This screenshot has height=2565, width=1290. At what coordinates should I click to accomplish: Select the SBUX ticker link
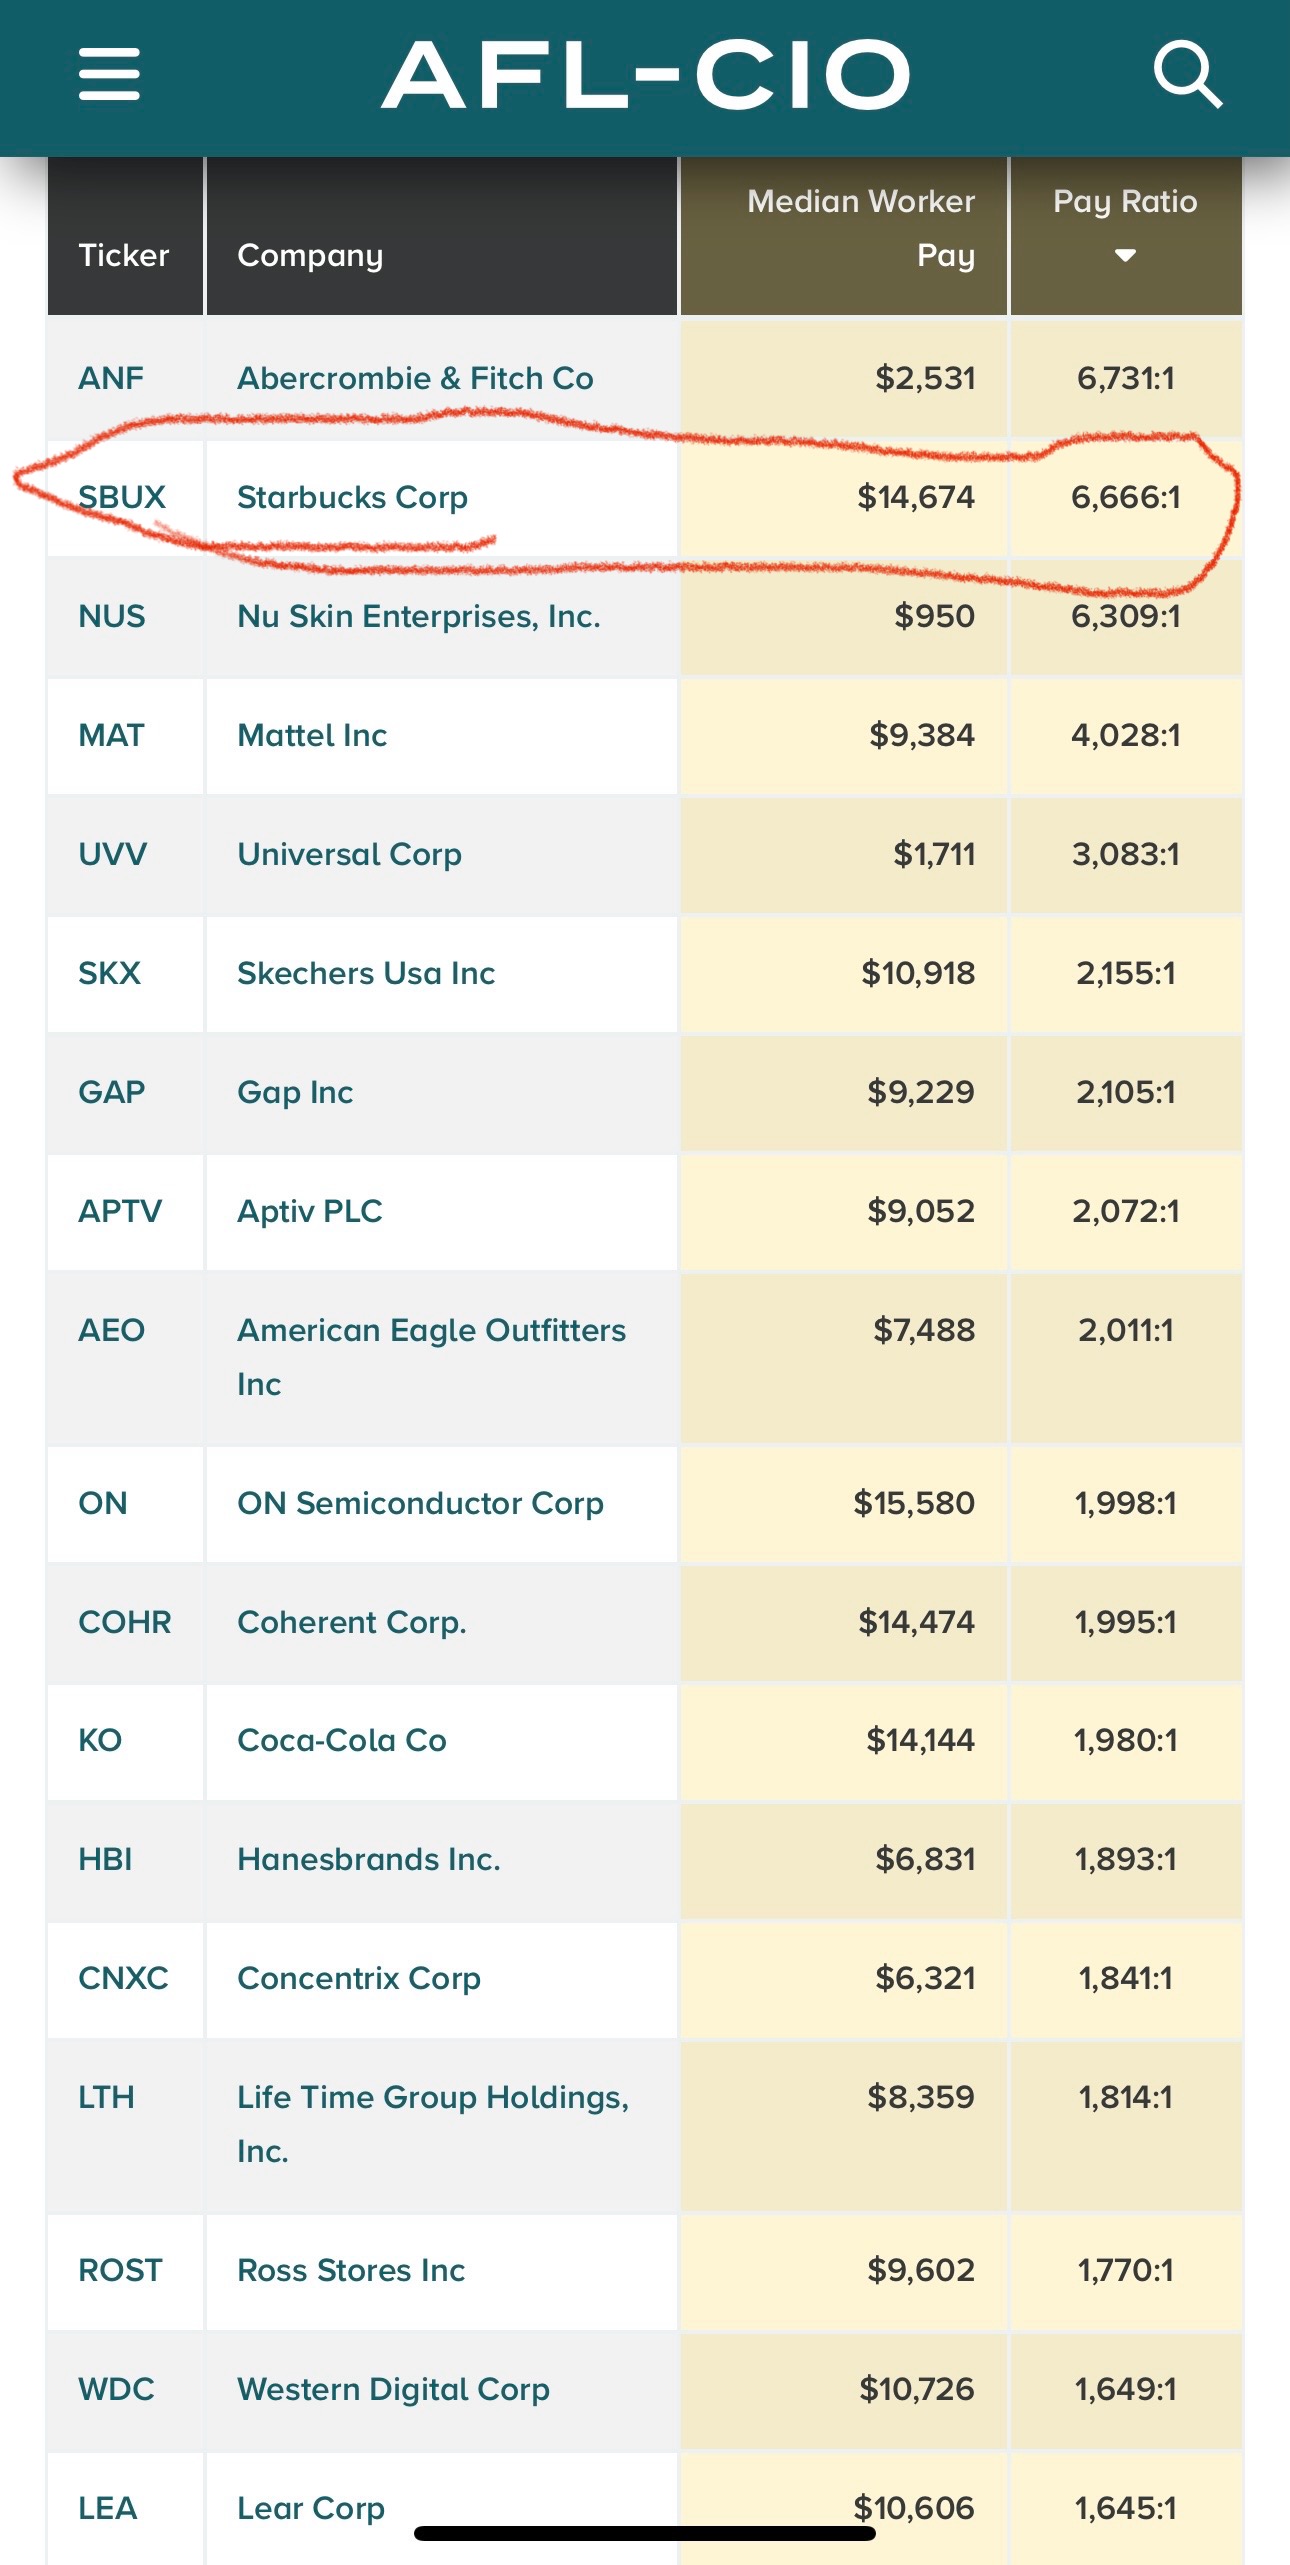coord(122,497)
